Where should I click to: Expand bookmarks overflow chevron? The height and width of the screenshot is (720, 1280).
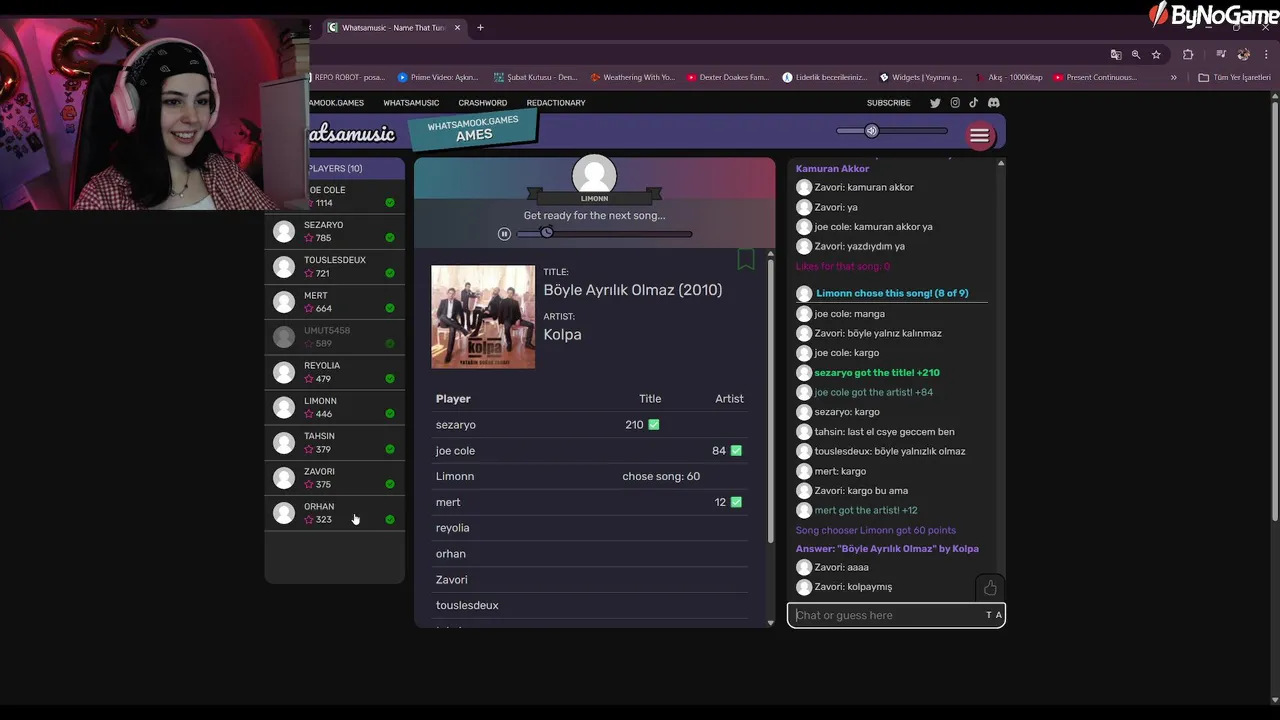point(1174,77)
